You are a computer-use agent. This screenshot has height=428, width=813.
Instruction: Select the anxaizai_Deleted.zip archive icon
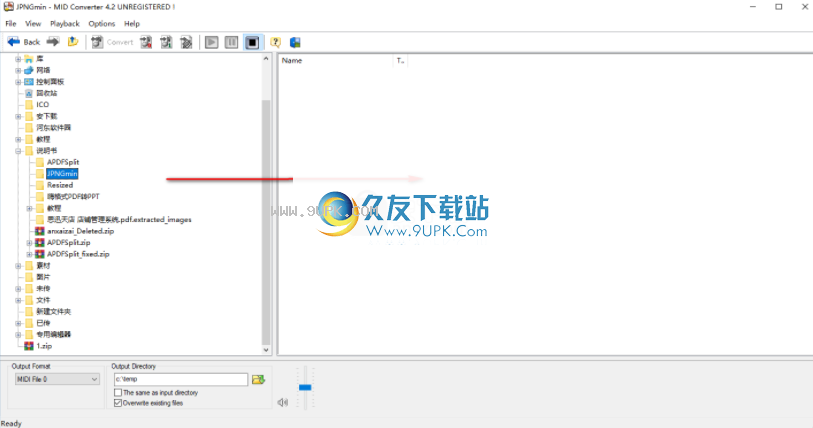[x=39, y=231]
